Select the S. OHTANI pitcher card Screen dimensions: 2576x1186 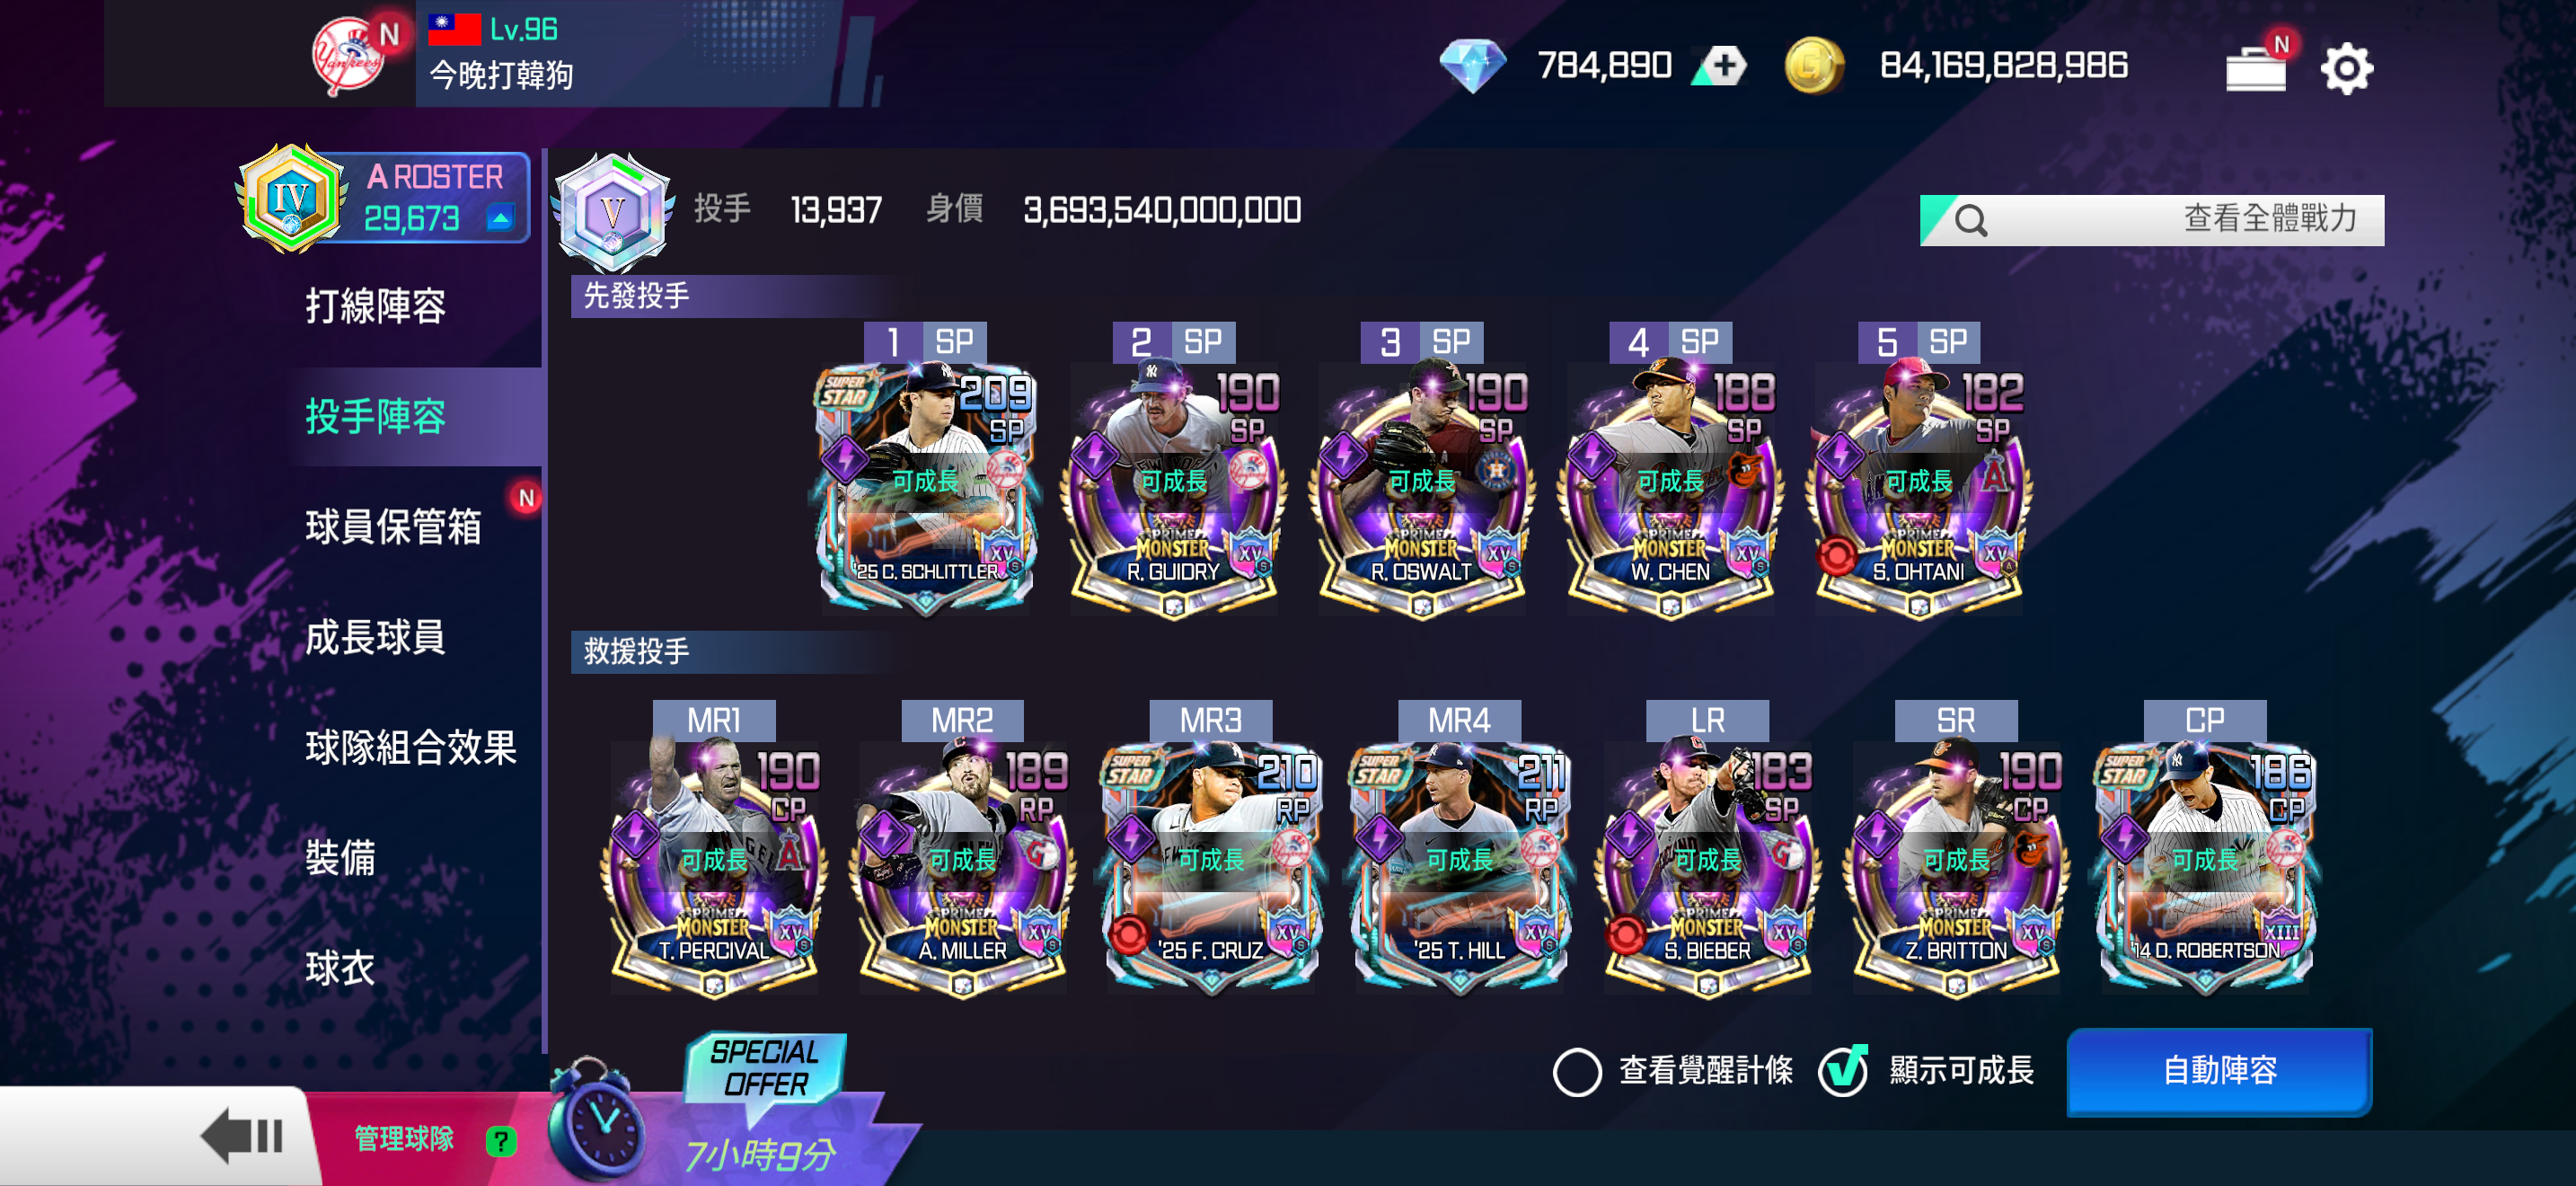click(1918, 489)
